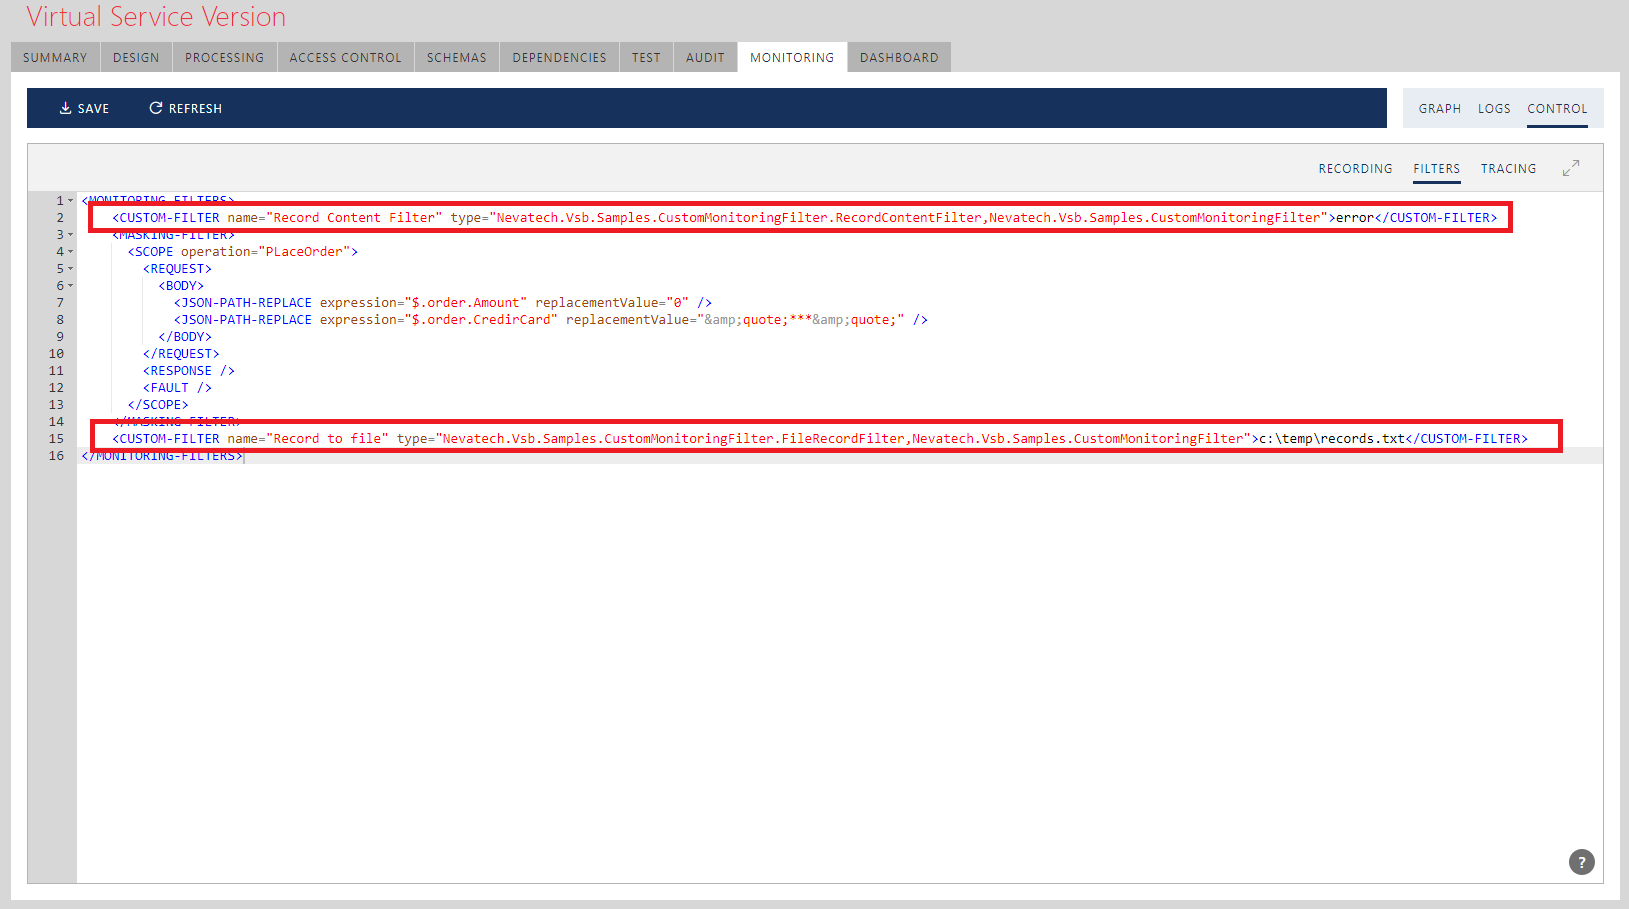
Task: Click line number 15 in the gutter
Action: 56,439
